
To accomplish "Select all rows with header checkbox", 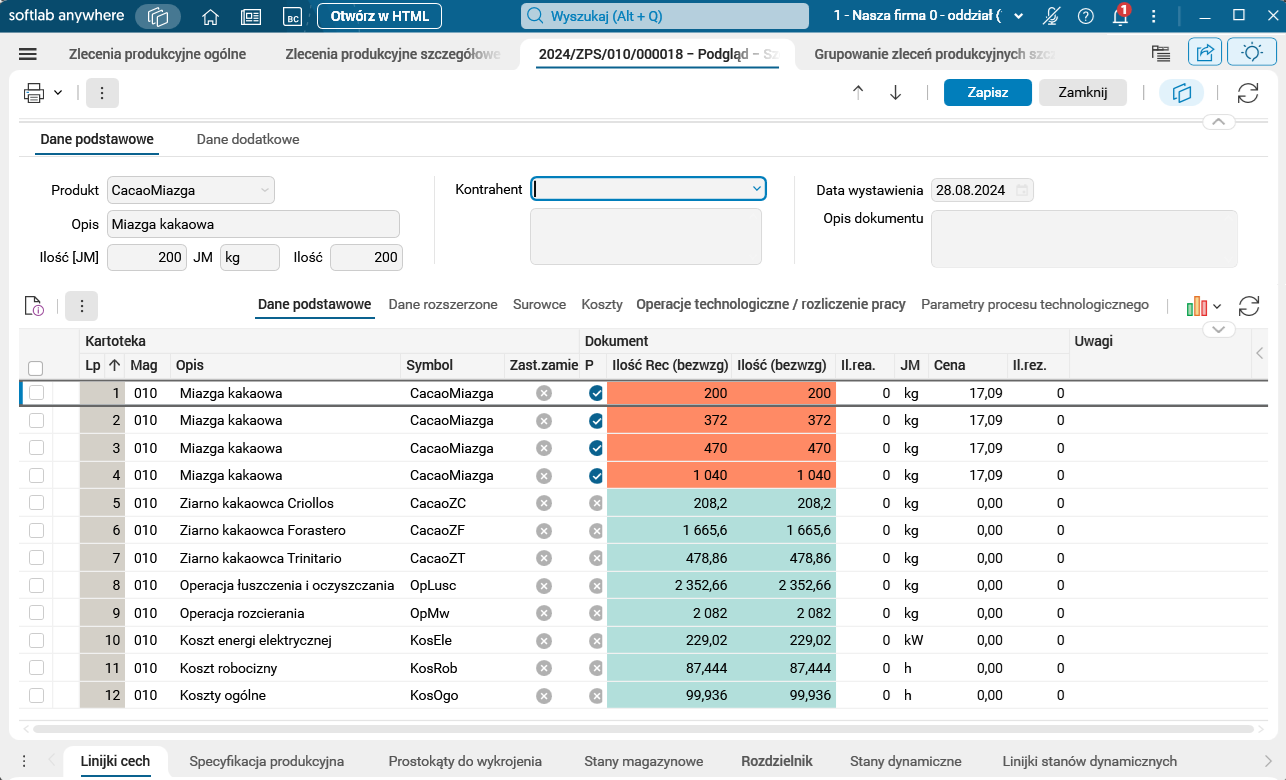I will click(x=36, y=367).
